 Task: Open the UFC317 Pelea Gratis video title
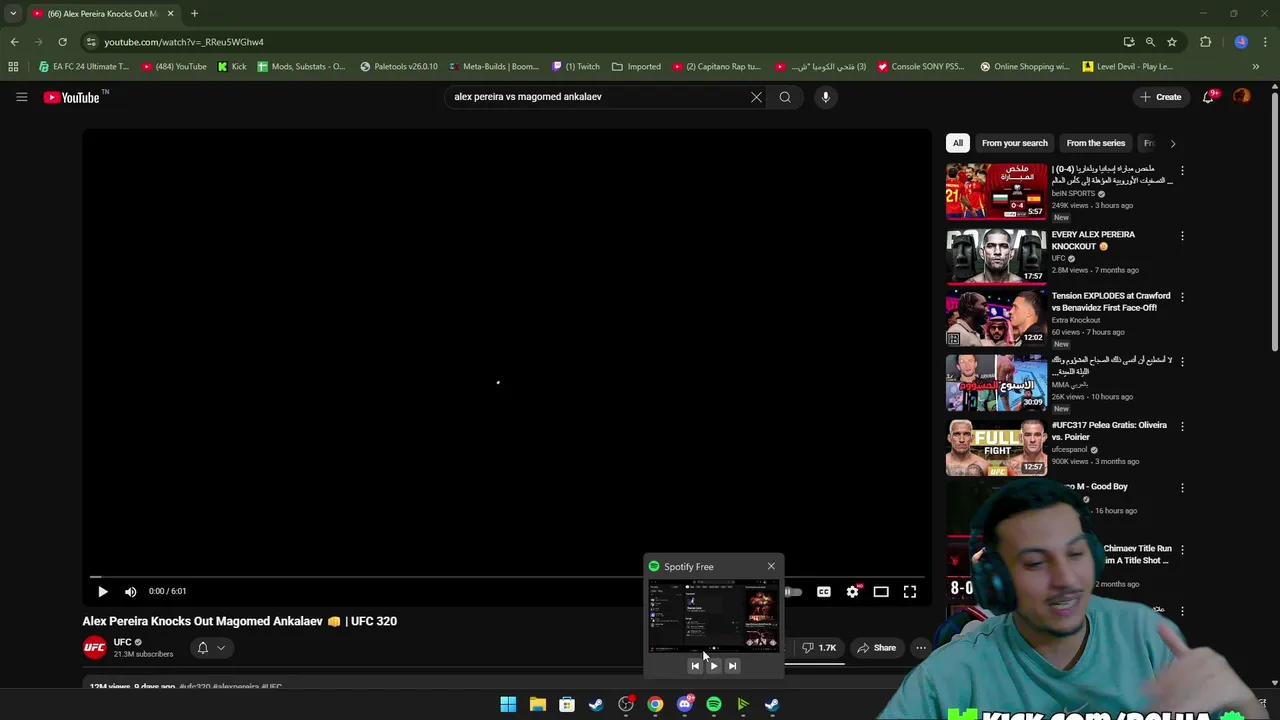click(1109, 431)
